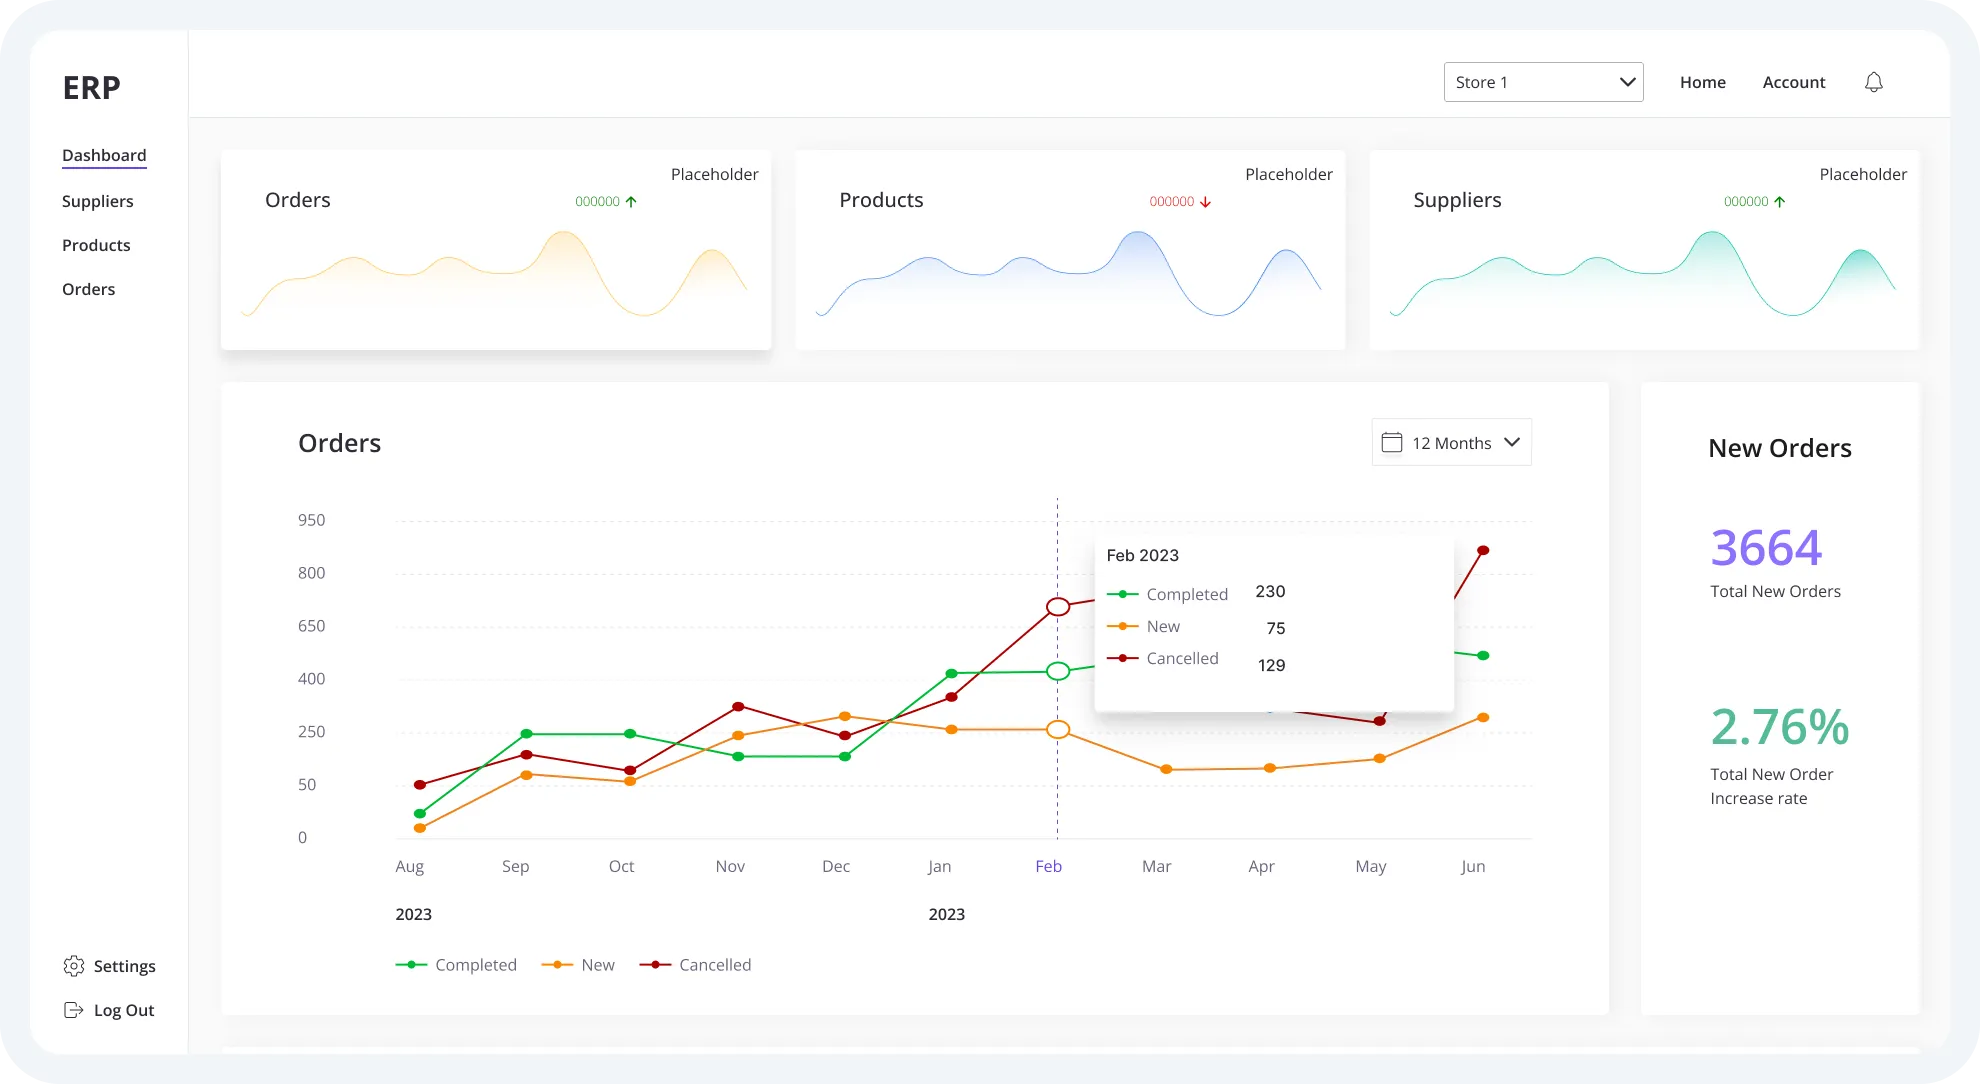Click the ERP logo
The height and width of the screenshot is (1084, 1980).
tap(91, 88)
